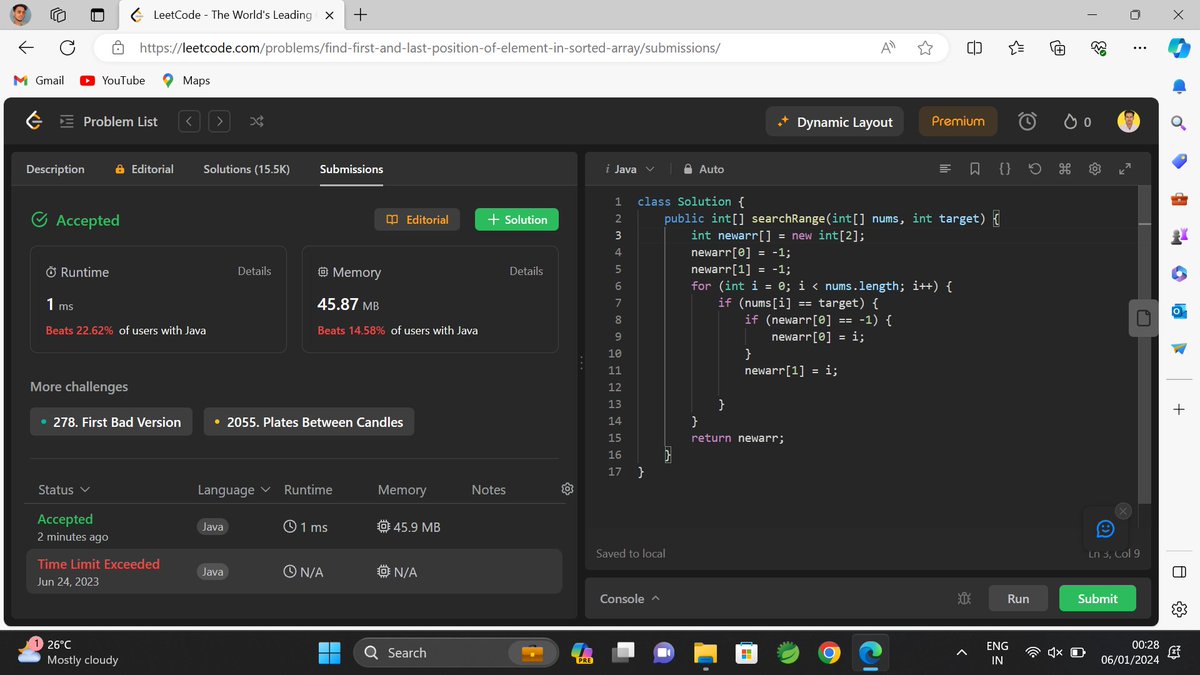Click the browser address bar URL

click(x=430, y=47)
